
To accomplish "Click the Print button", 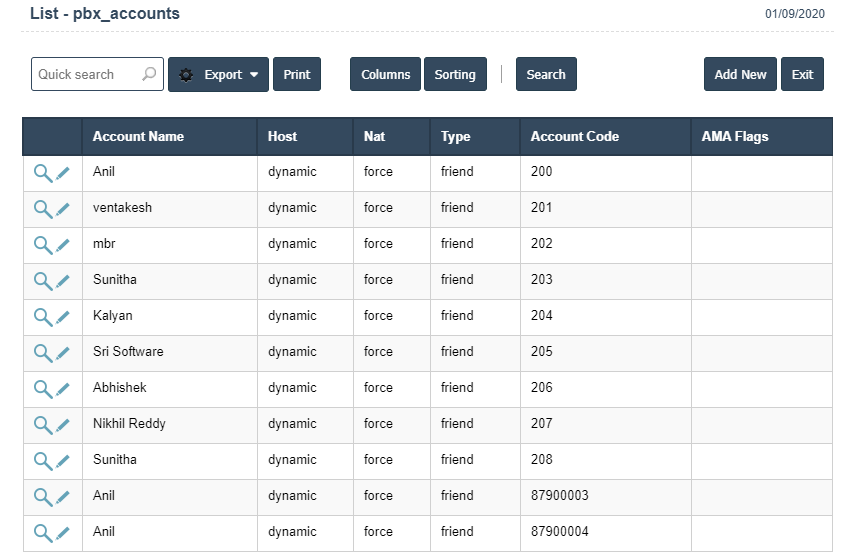I will coord(297,74).
